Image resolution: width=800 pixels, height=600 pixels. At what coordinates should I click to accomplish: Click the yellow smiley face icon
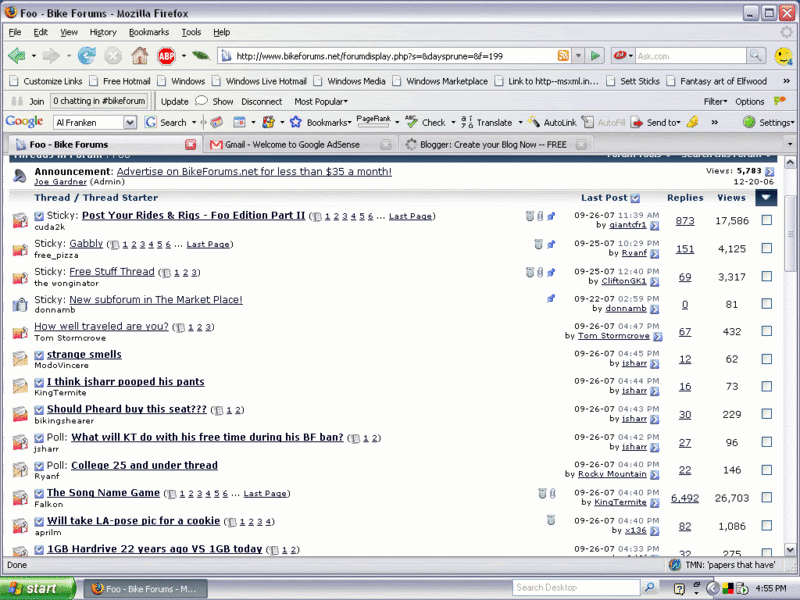783,56
